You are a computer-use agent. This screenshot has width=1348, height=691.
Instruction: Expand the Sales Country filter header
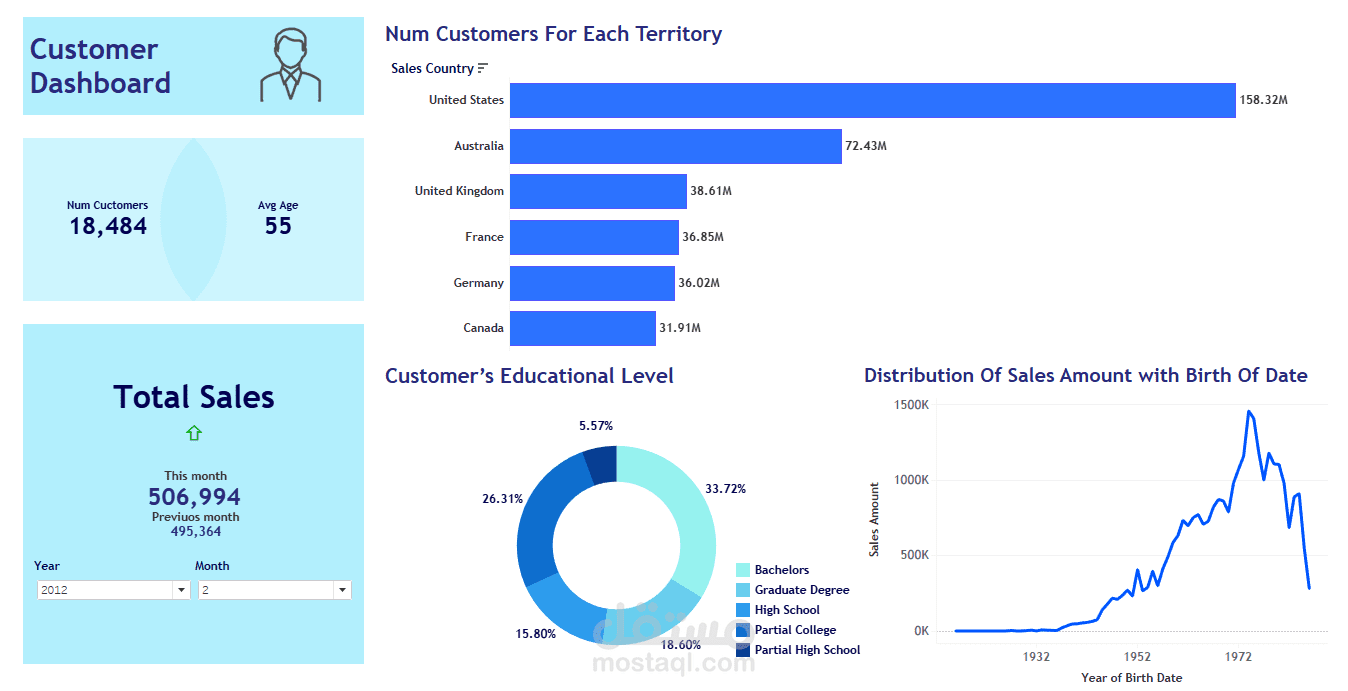click(x=430, y=67)
